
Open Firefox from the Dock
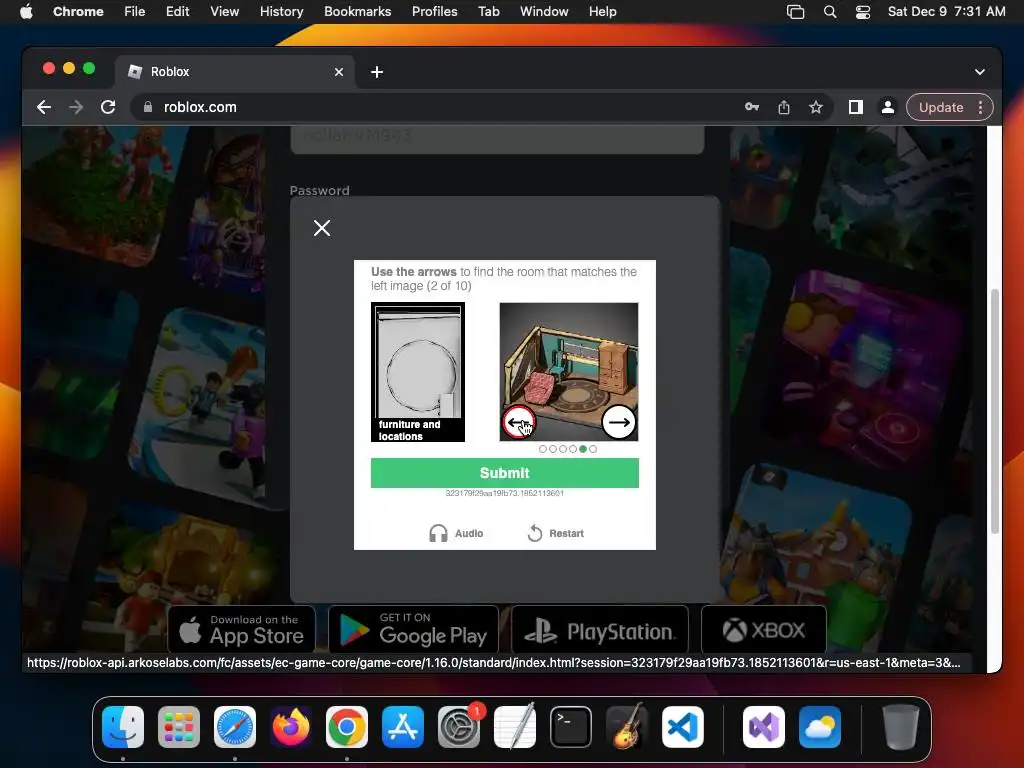[291, 727]
